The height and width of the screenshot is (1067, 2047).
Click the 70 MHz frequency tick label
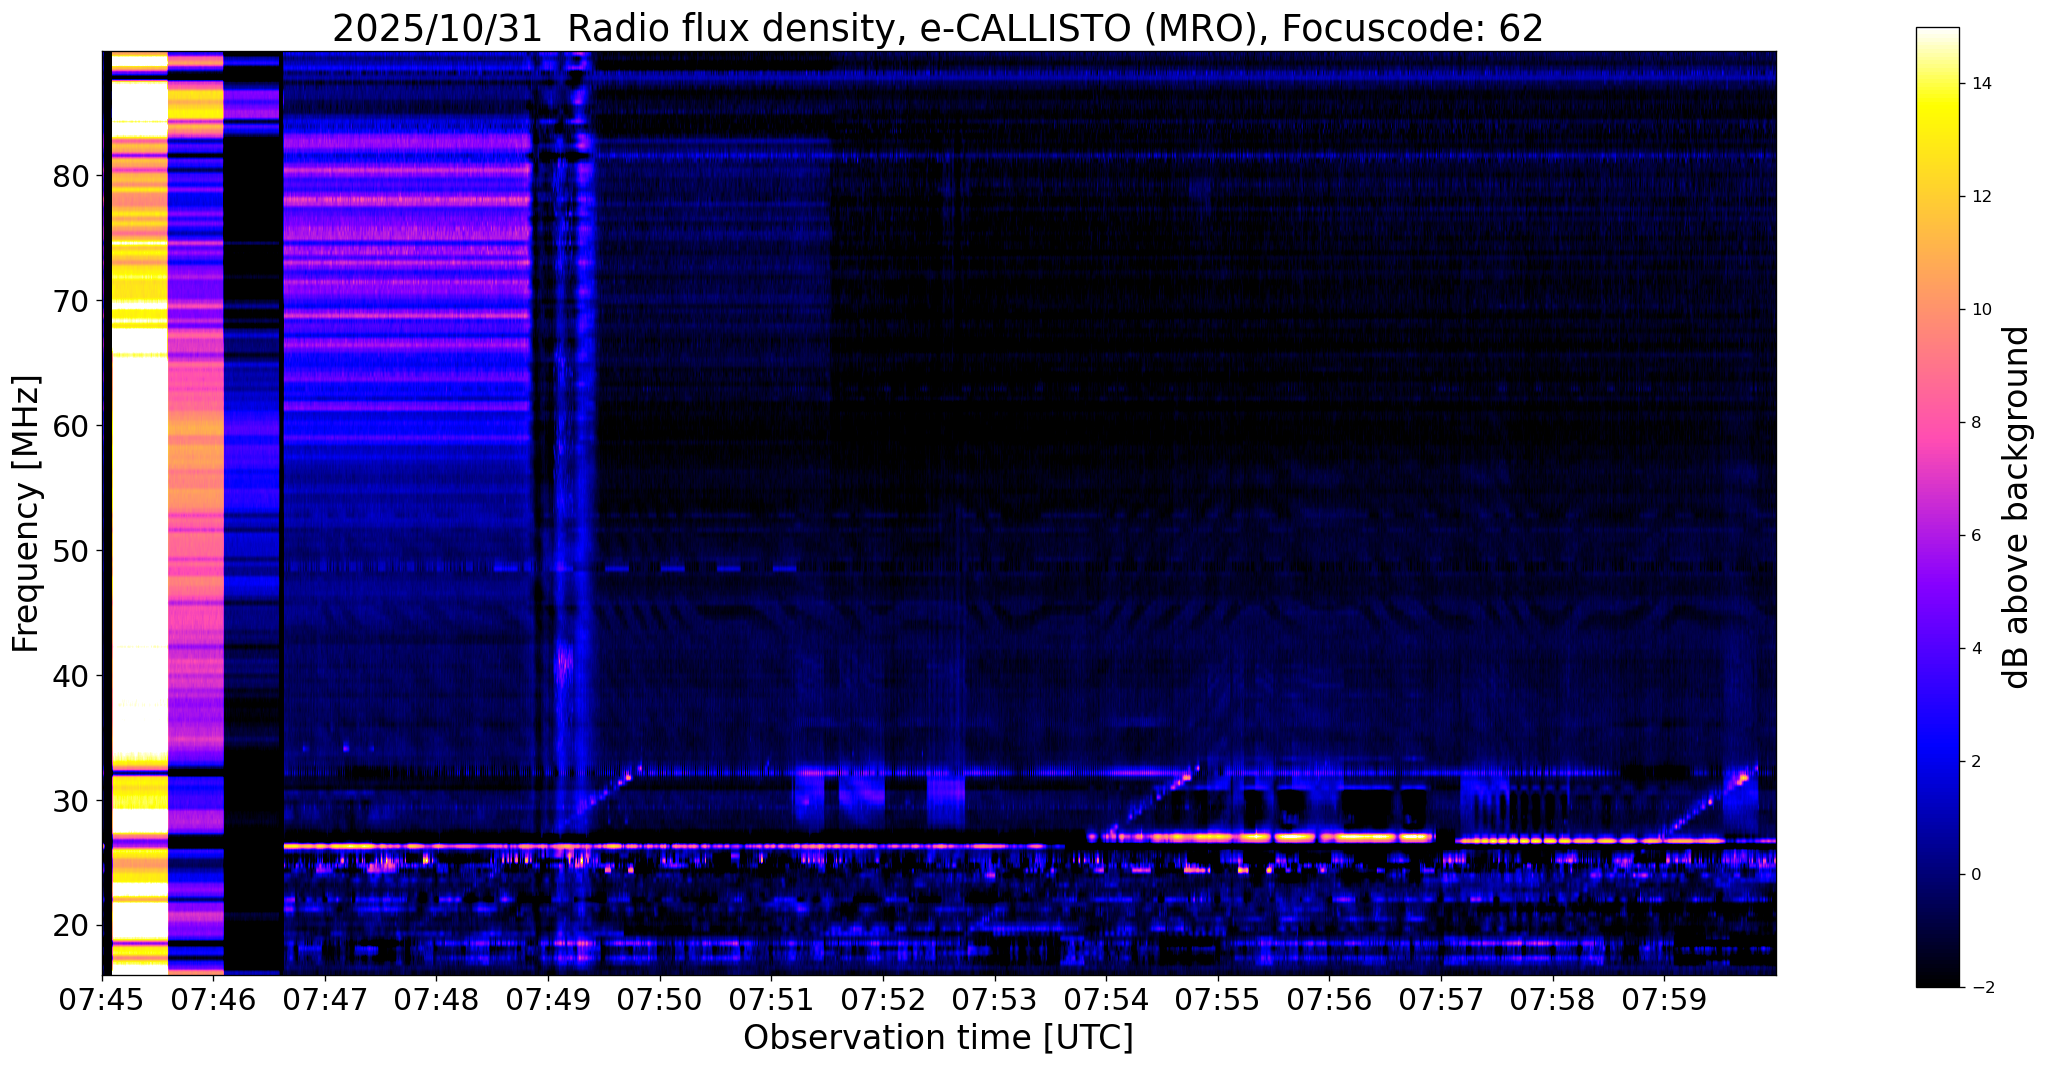click(x=71, y=301)
